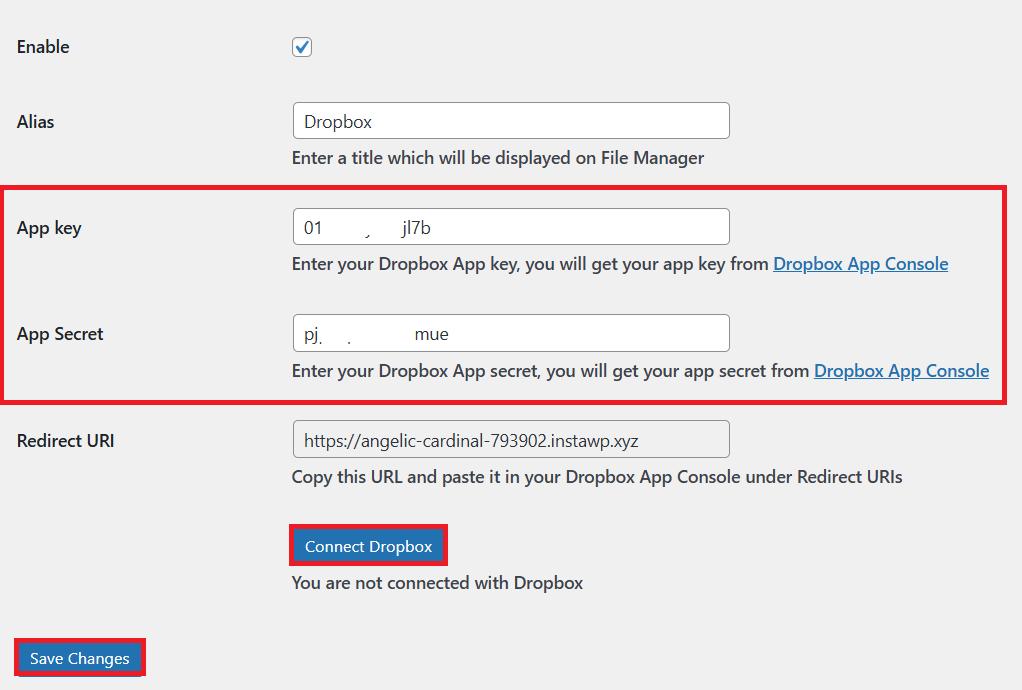Click the Redirect URI field with instawp URL
The image size is (1022, 690).
coord(510,439)
